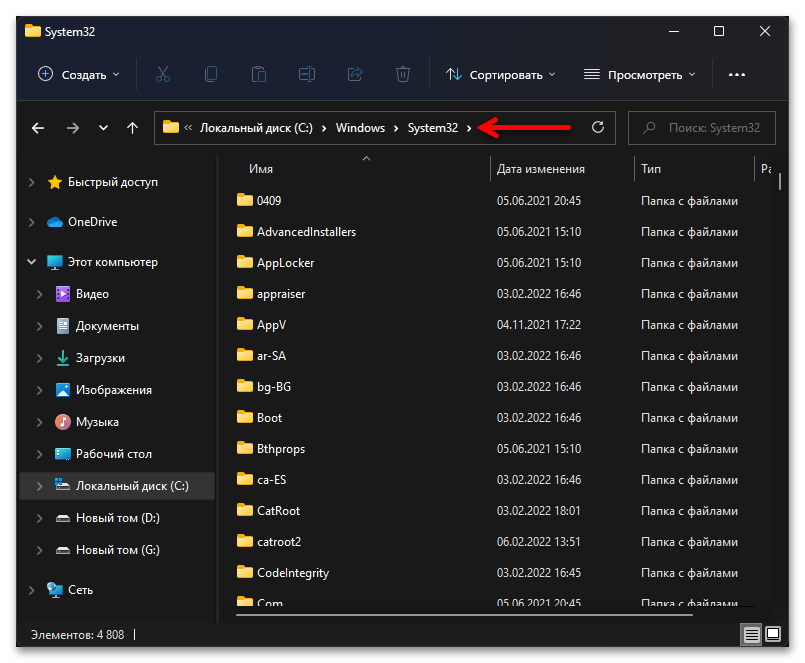Open the Создать dropdown

coord(79,74)
